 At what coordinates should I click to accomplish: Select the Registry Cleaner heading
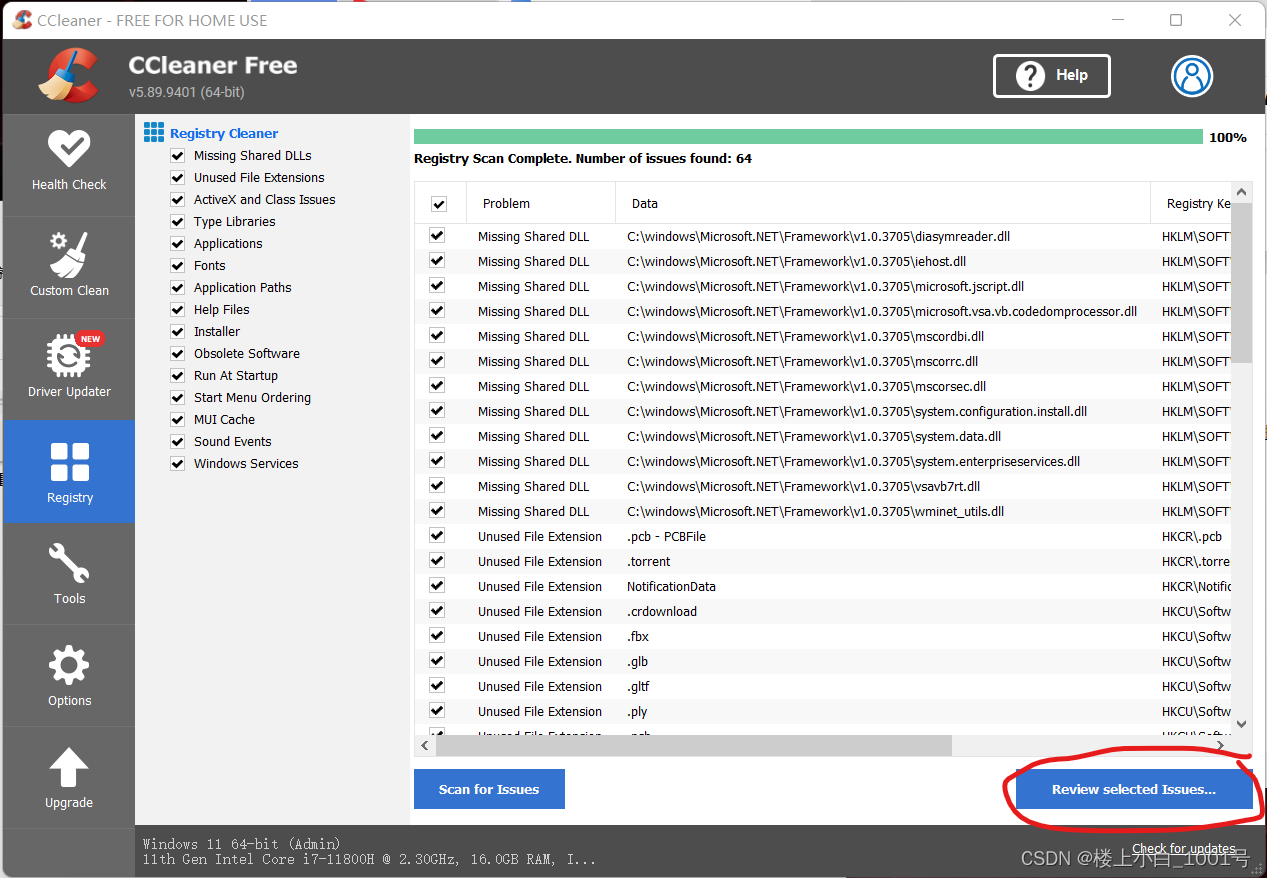coord(224,133)
